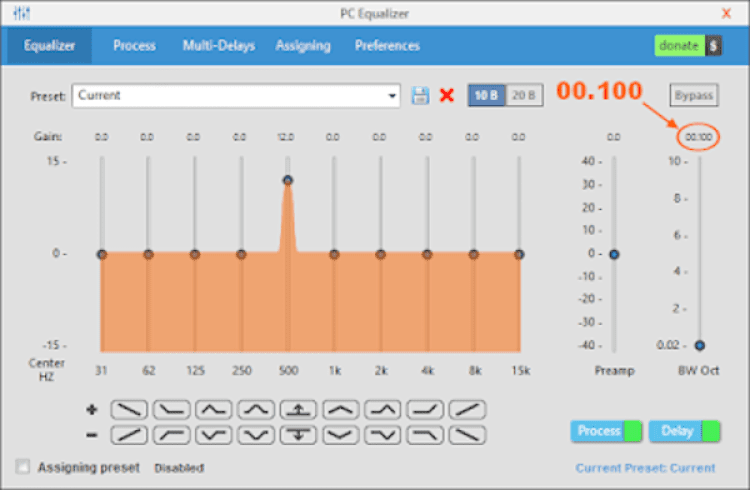Toggle the Delay on/off button

coord(684,431)
